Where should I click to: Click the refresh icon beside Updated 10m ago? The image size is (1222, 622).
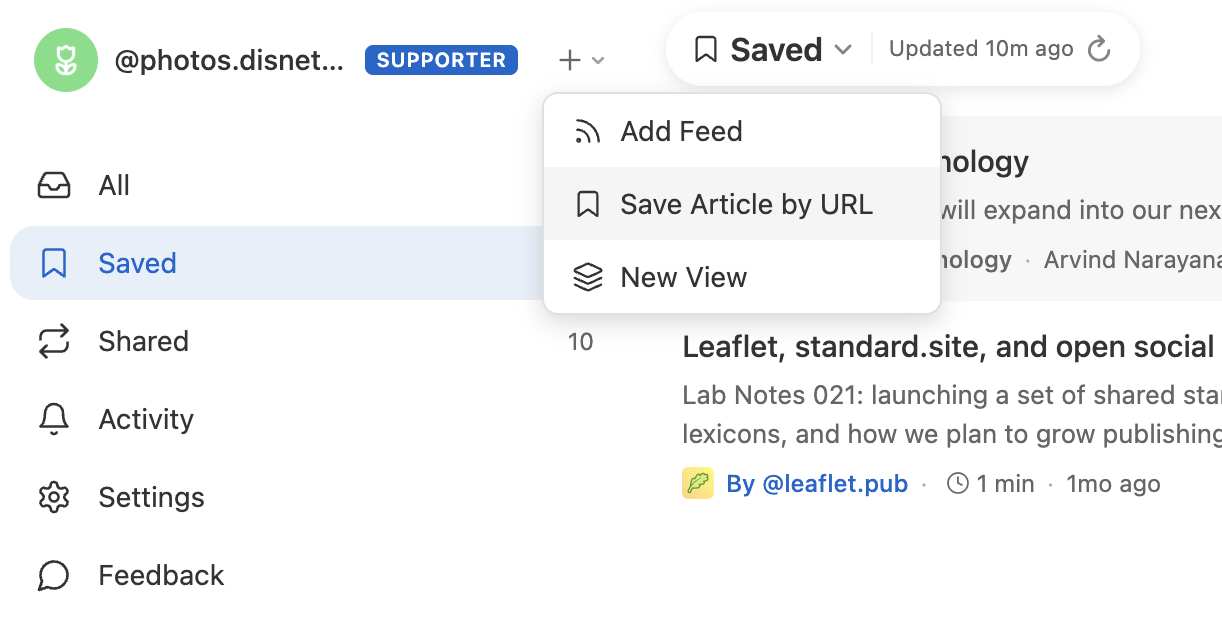pyautogui.click(x=1099, y=49)
